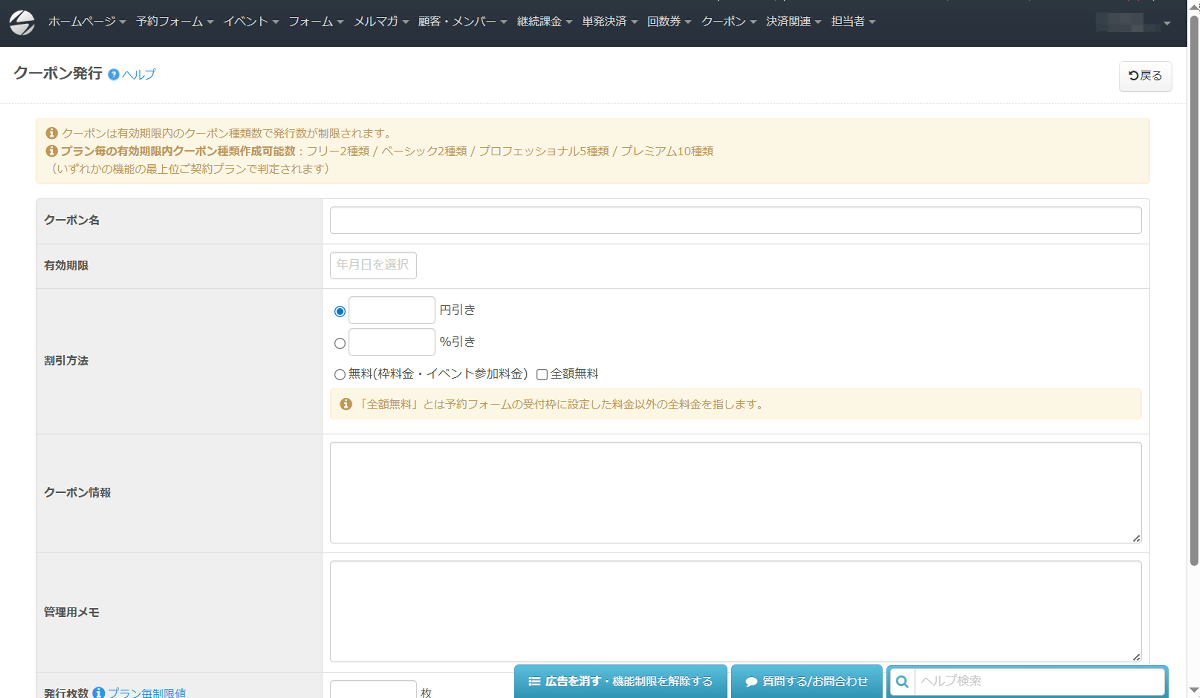Screen dimensions: 1200x698
Task: Click the 広告を消す list icon button
Action: pyautogui.click(x=620, y=681)
